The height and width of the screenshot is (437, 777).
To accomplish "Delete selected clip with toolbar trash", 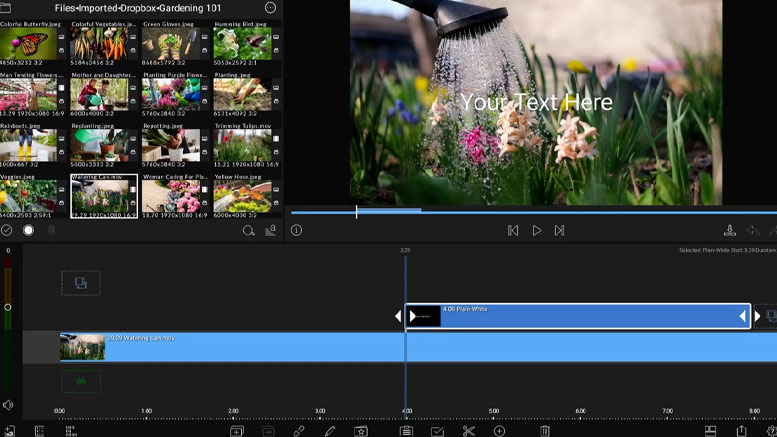I will [545, 431].
